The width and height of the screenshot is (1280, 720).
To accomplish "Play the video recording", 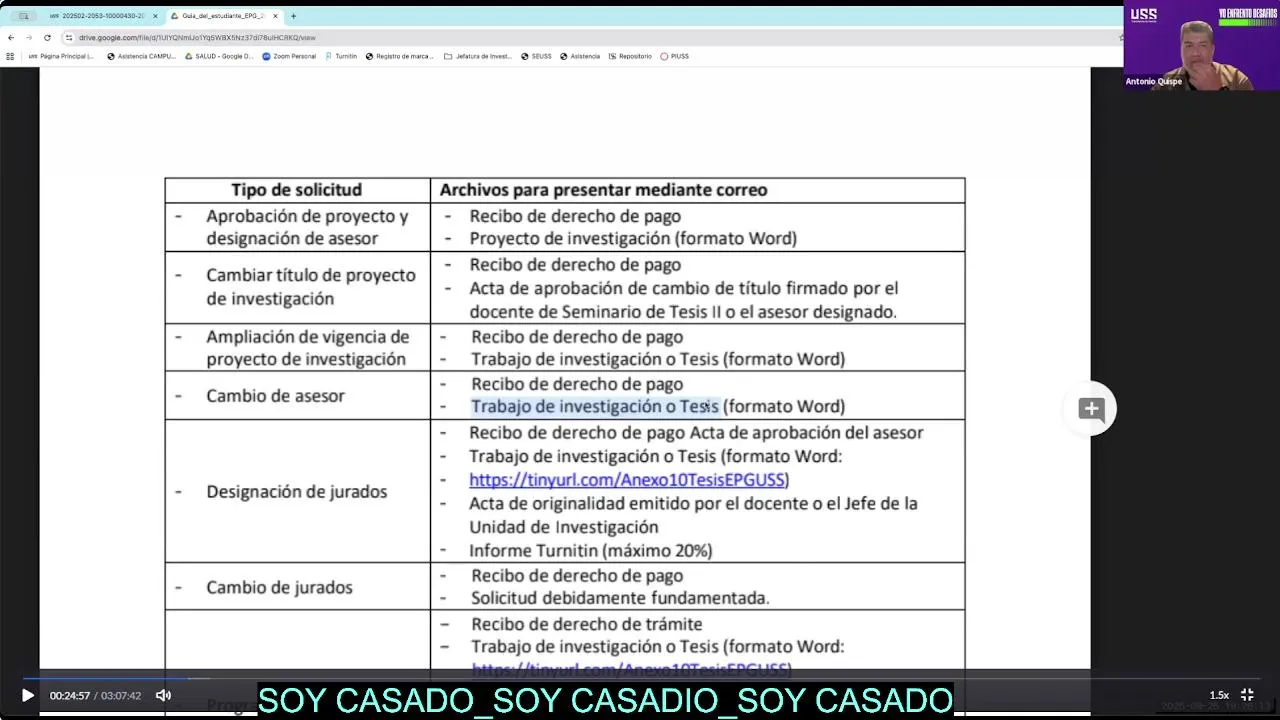I will tap(27, 695).
